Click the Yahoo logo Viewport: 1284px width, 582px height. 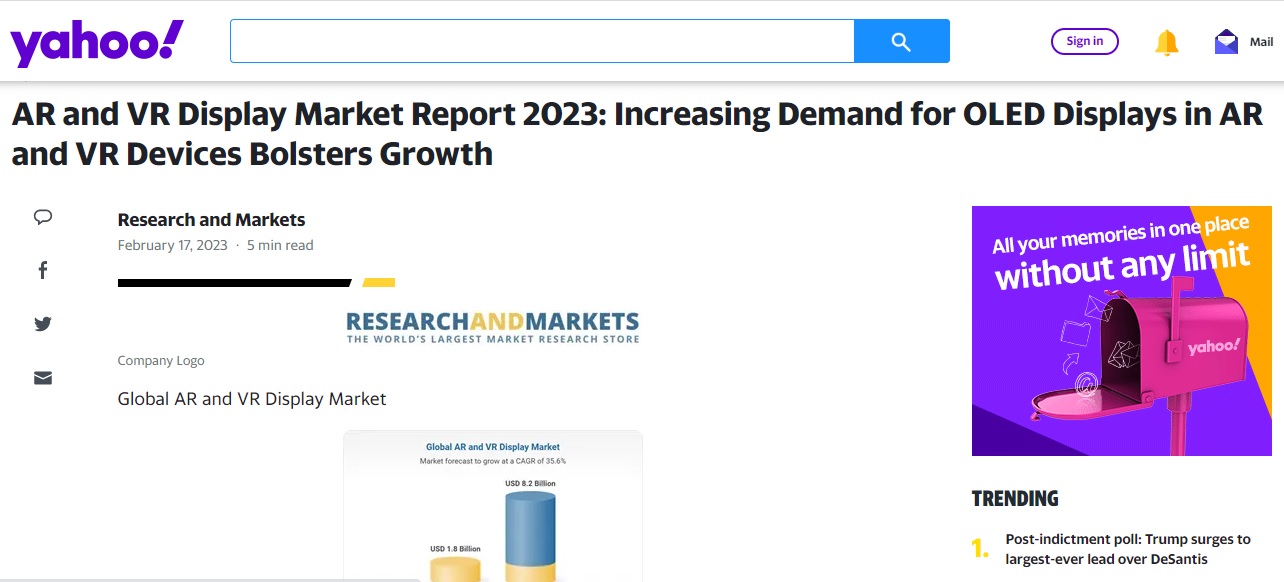(x=97, y=43)
